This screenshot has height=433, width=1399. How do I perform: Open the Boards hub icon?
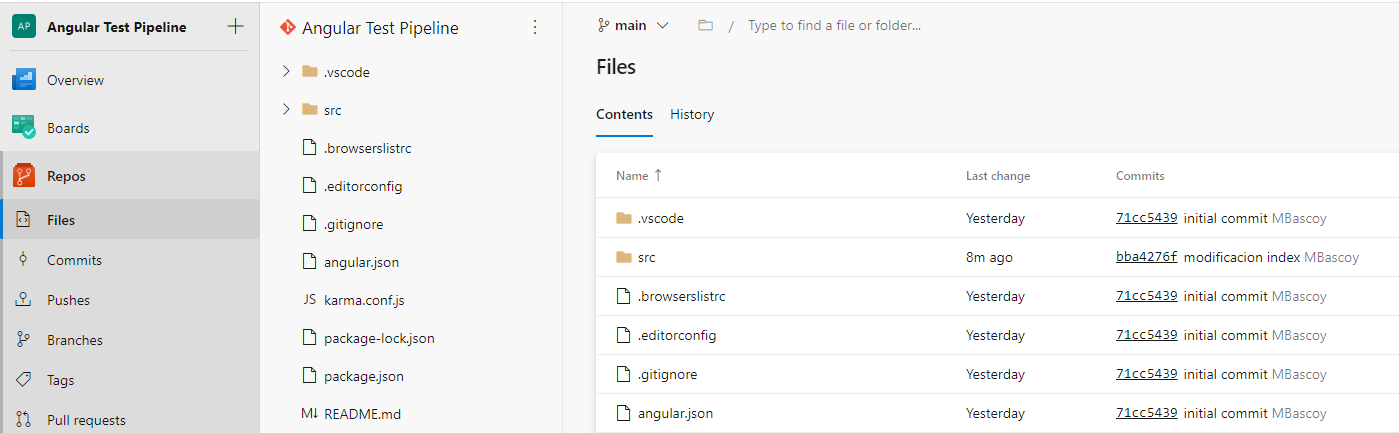(24, 128)
